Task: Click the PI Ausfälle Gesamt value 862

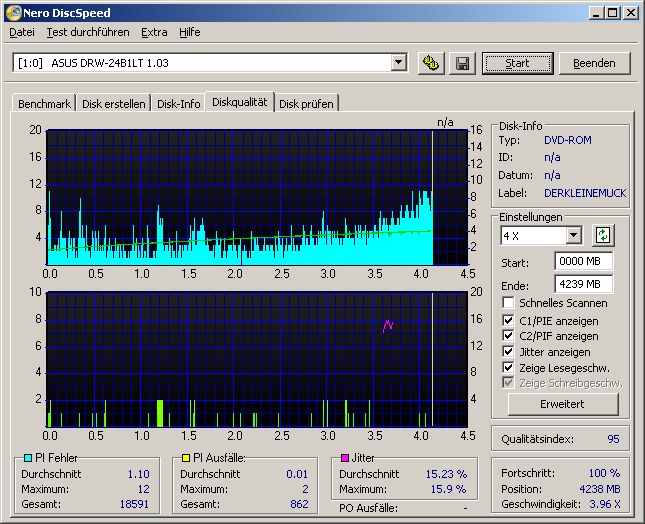Action: click(x=299, y=504)
